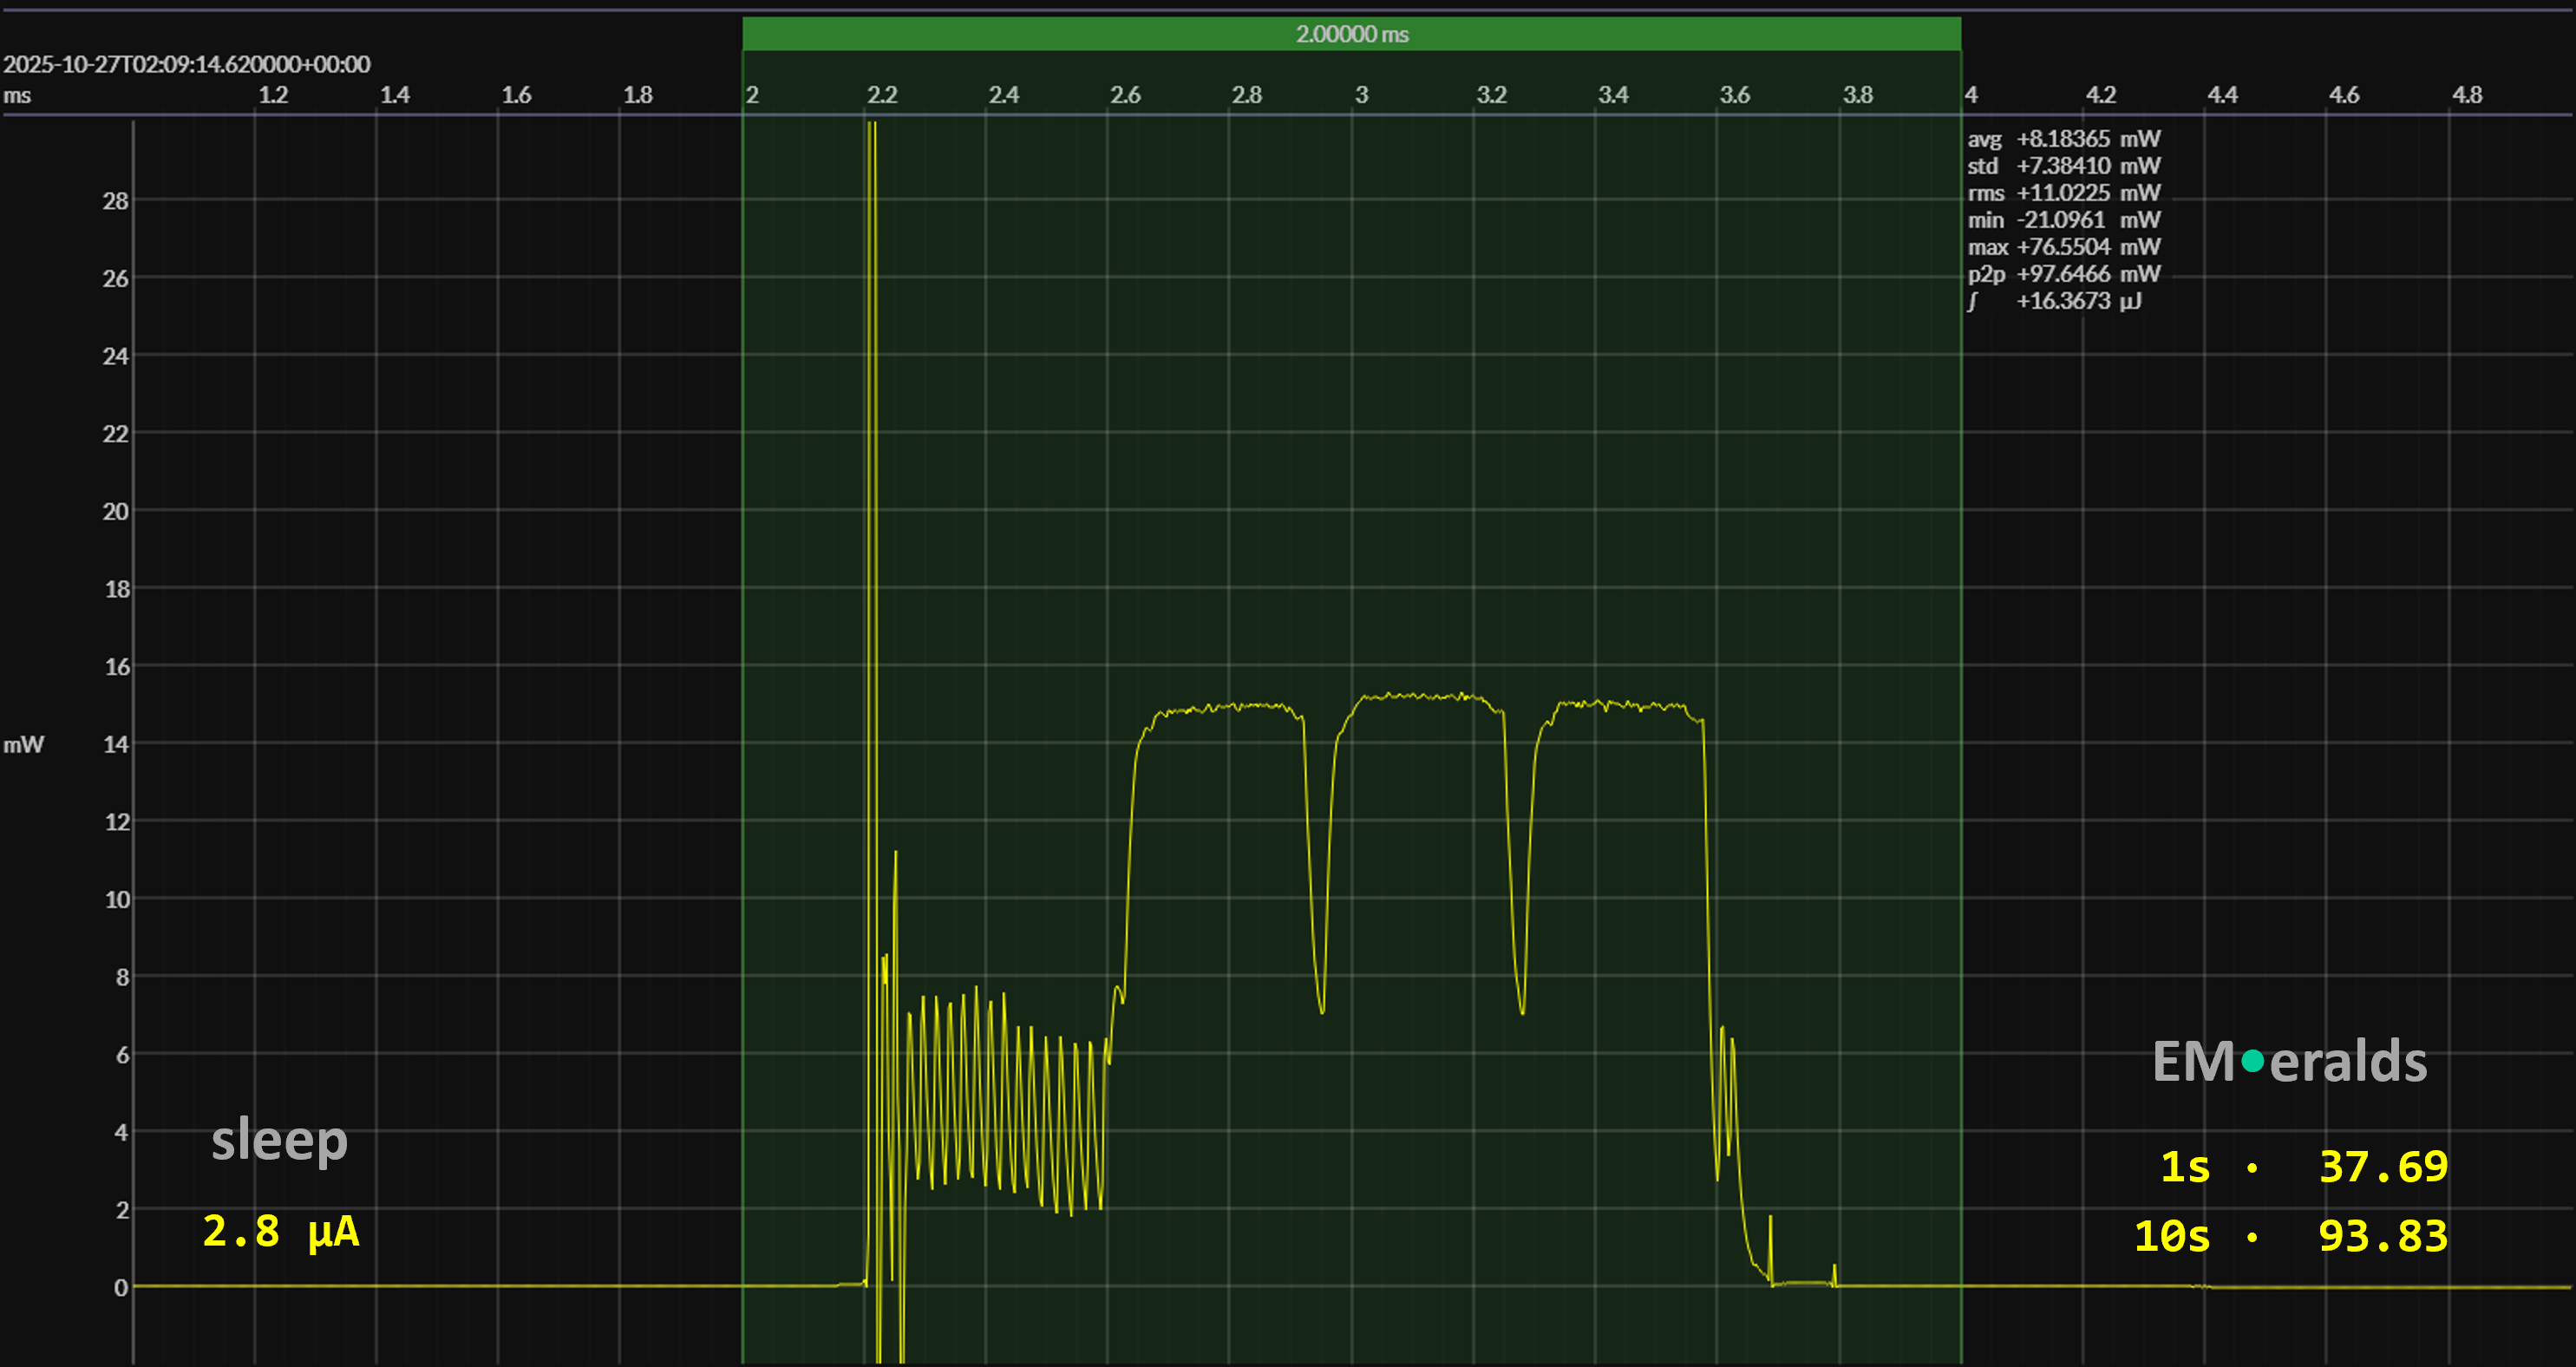Click the avg +8.18365 mW statistic
Image resolution: width=2576 pixels, height=1367 pixels.
[2063, 139]
